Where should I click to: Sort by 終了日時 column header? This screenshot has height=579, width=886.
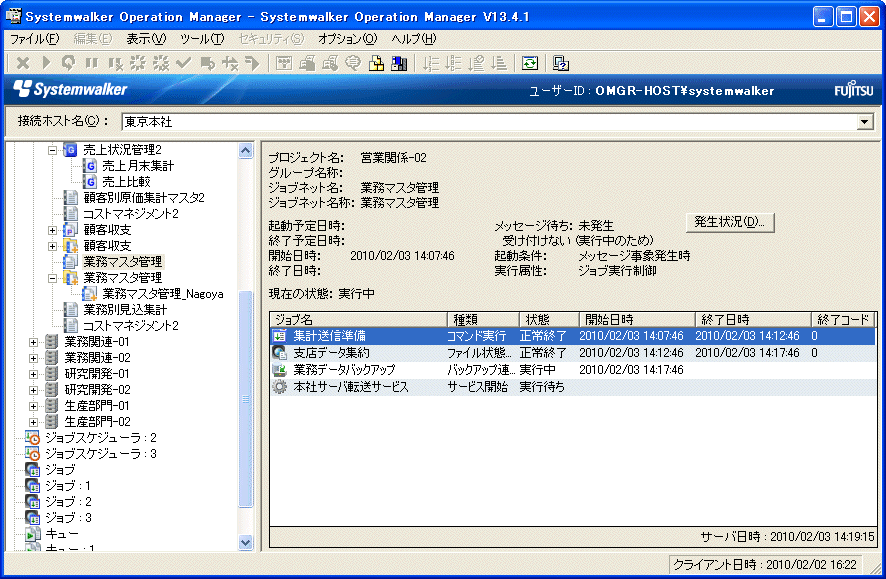[x=753, y=319]
